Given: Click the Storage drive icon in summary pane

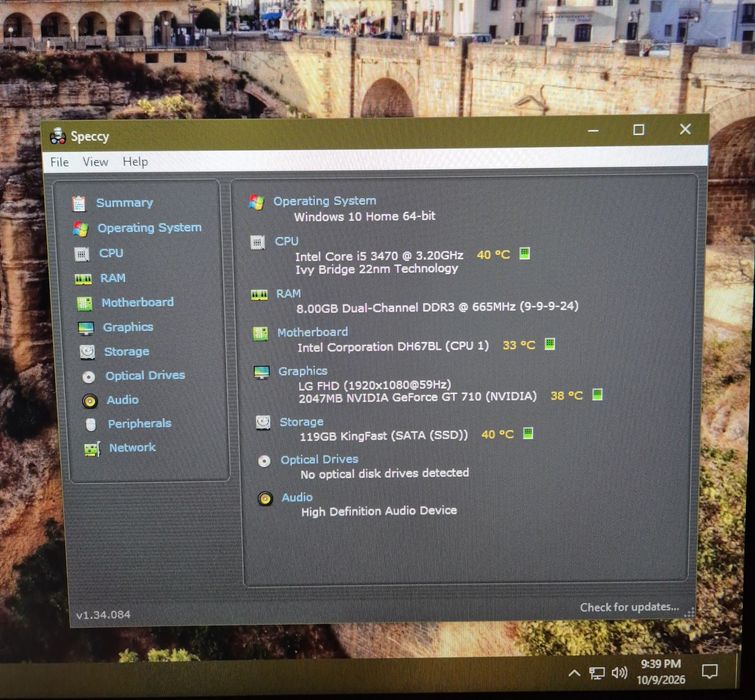Looking at the screenshot, I should [263, 422].
